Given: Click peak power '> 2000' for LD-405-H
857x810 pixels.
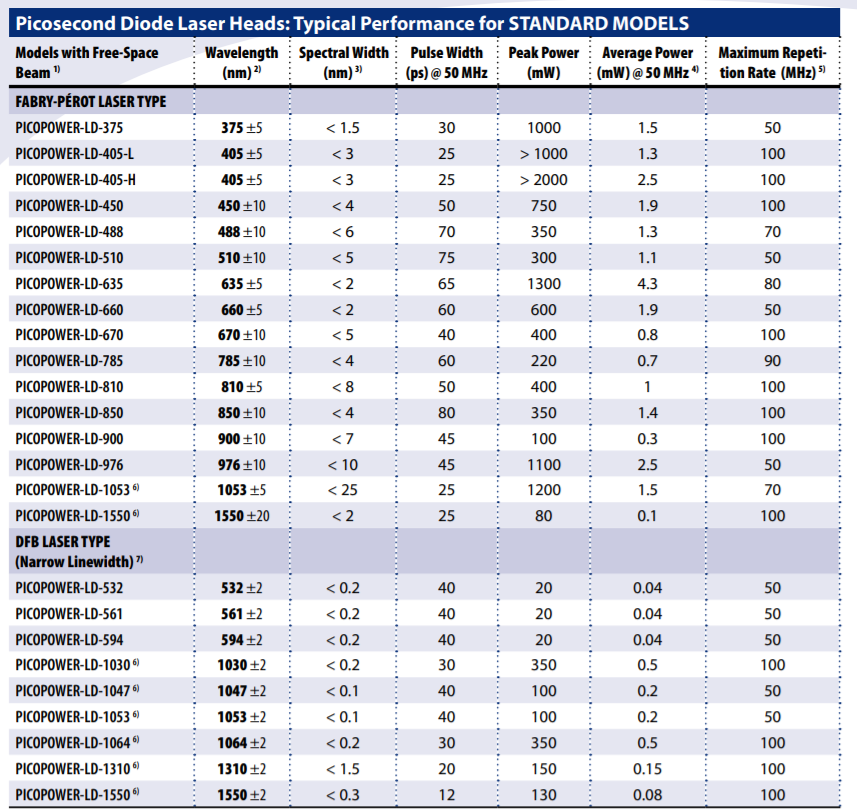Looking at the screenshot, I should (544, 180).
